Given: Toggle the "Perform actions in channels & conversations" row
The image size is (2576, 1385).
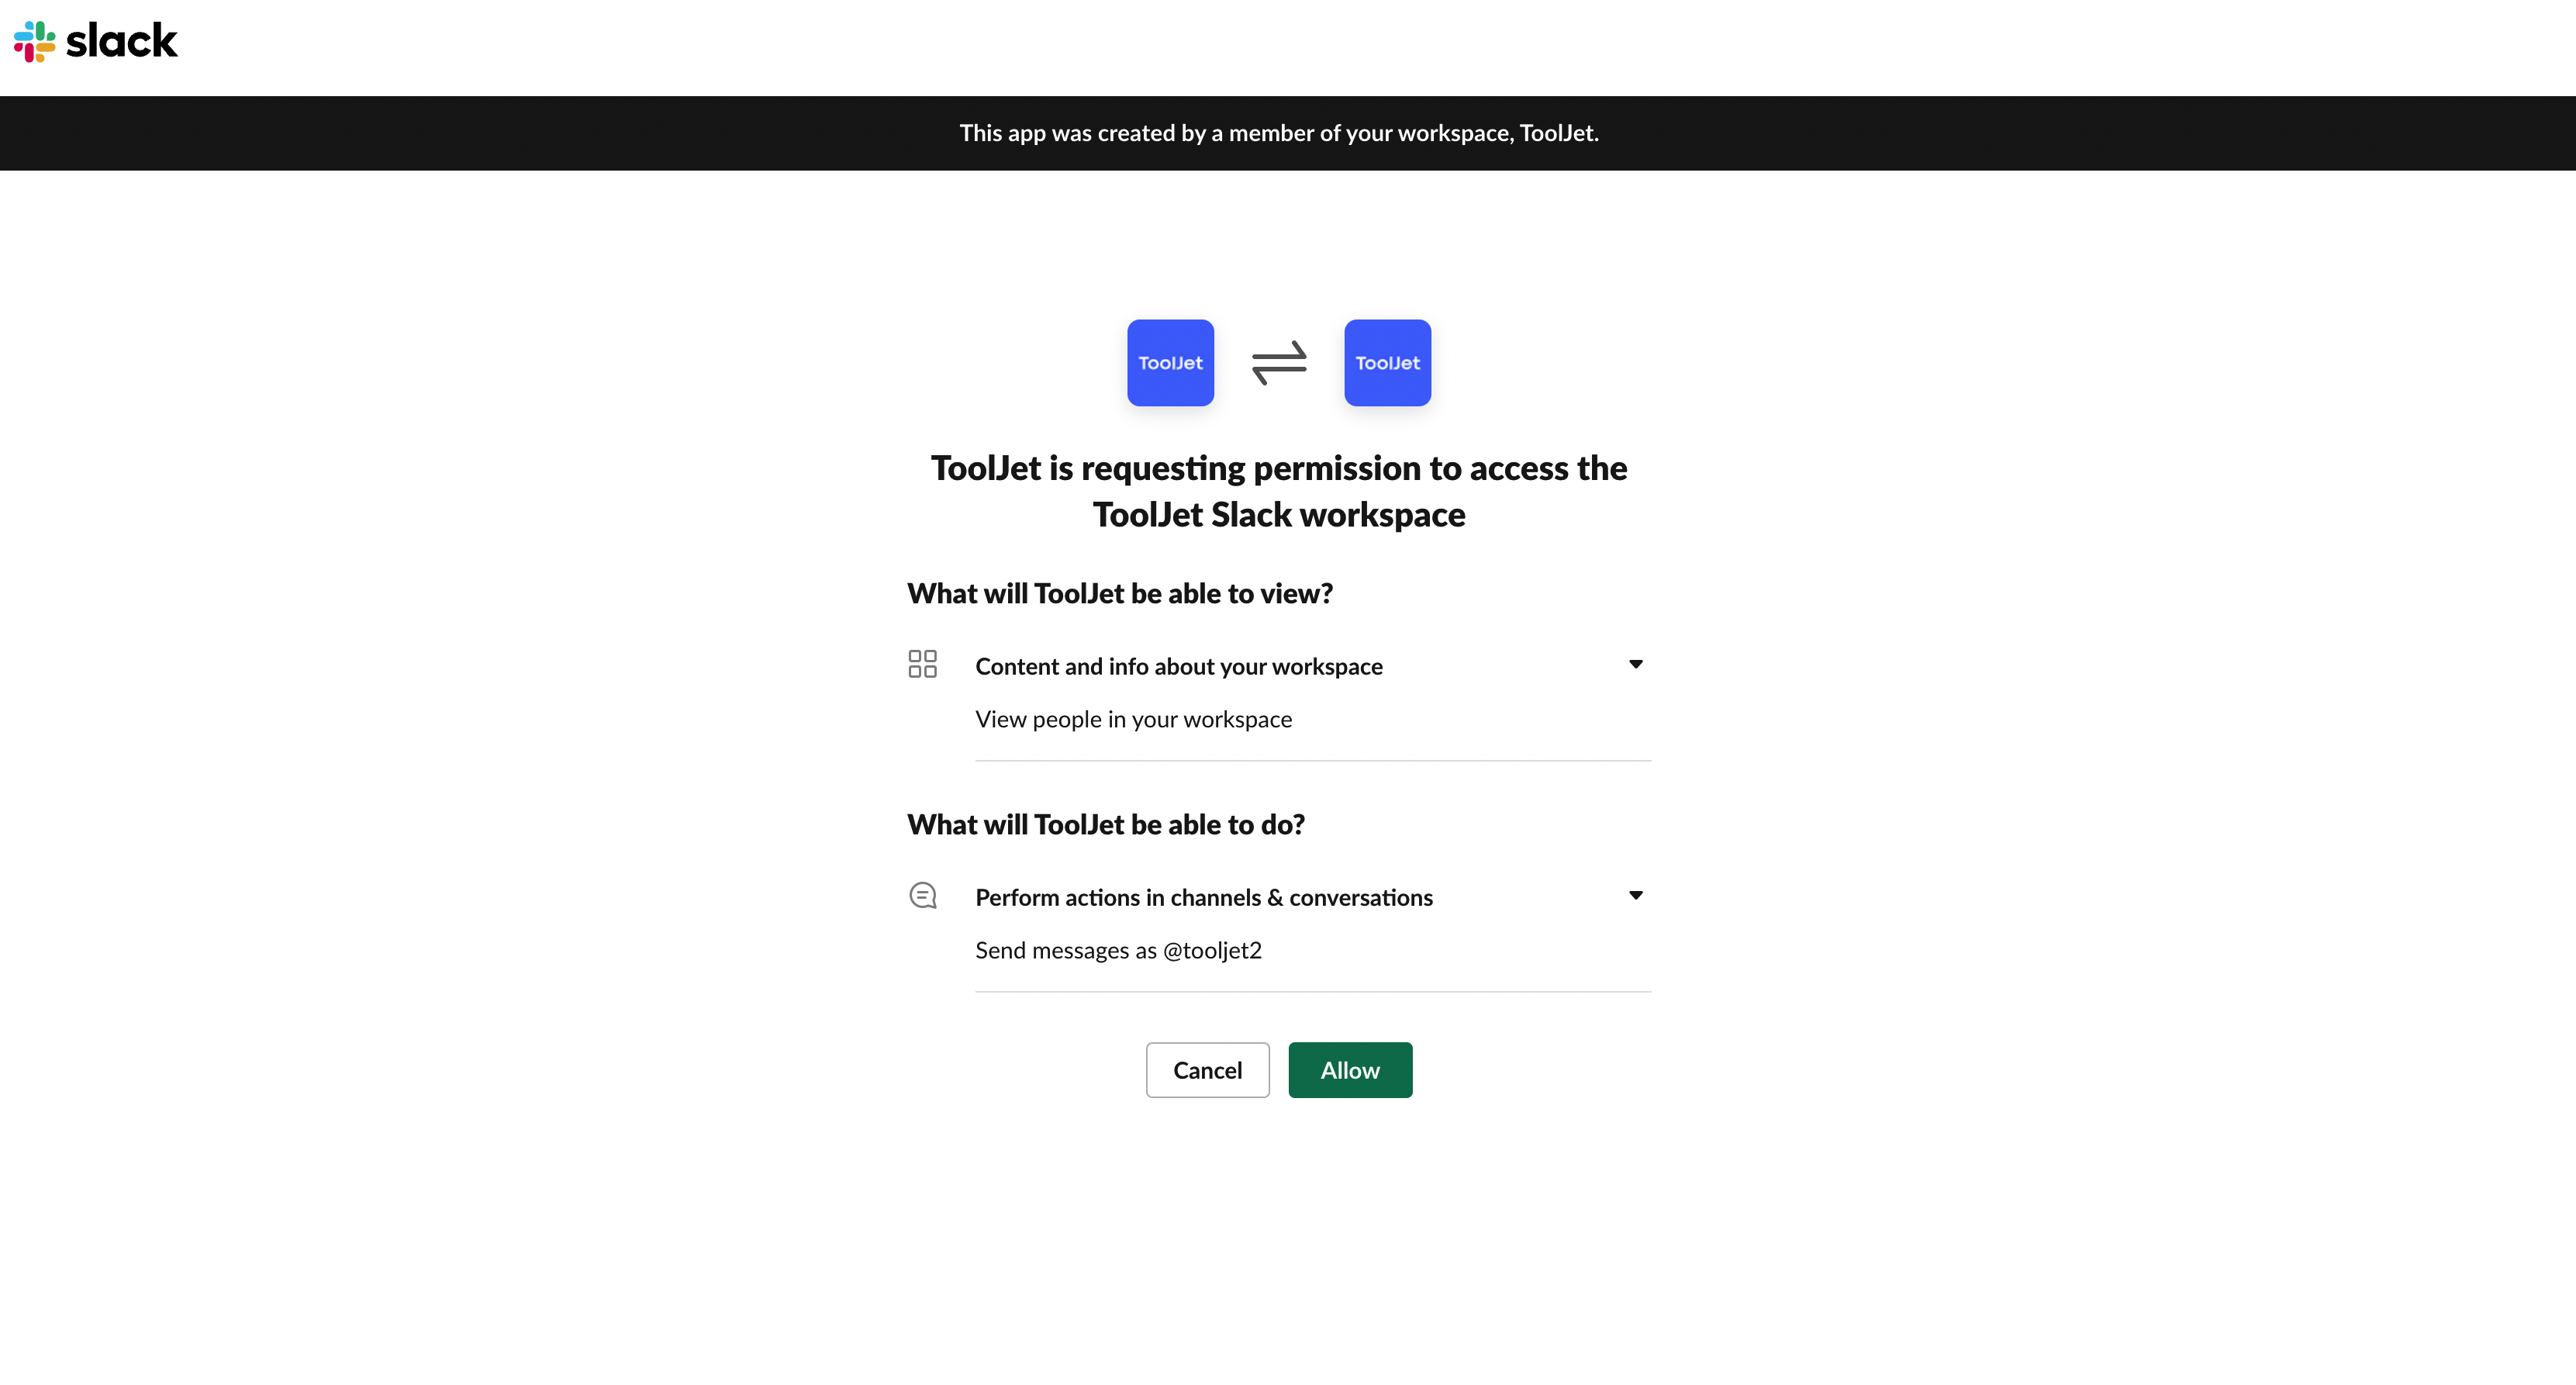Looking at the screenshot, I should [1204, 898].
